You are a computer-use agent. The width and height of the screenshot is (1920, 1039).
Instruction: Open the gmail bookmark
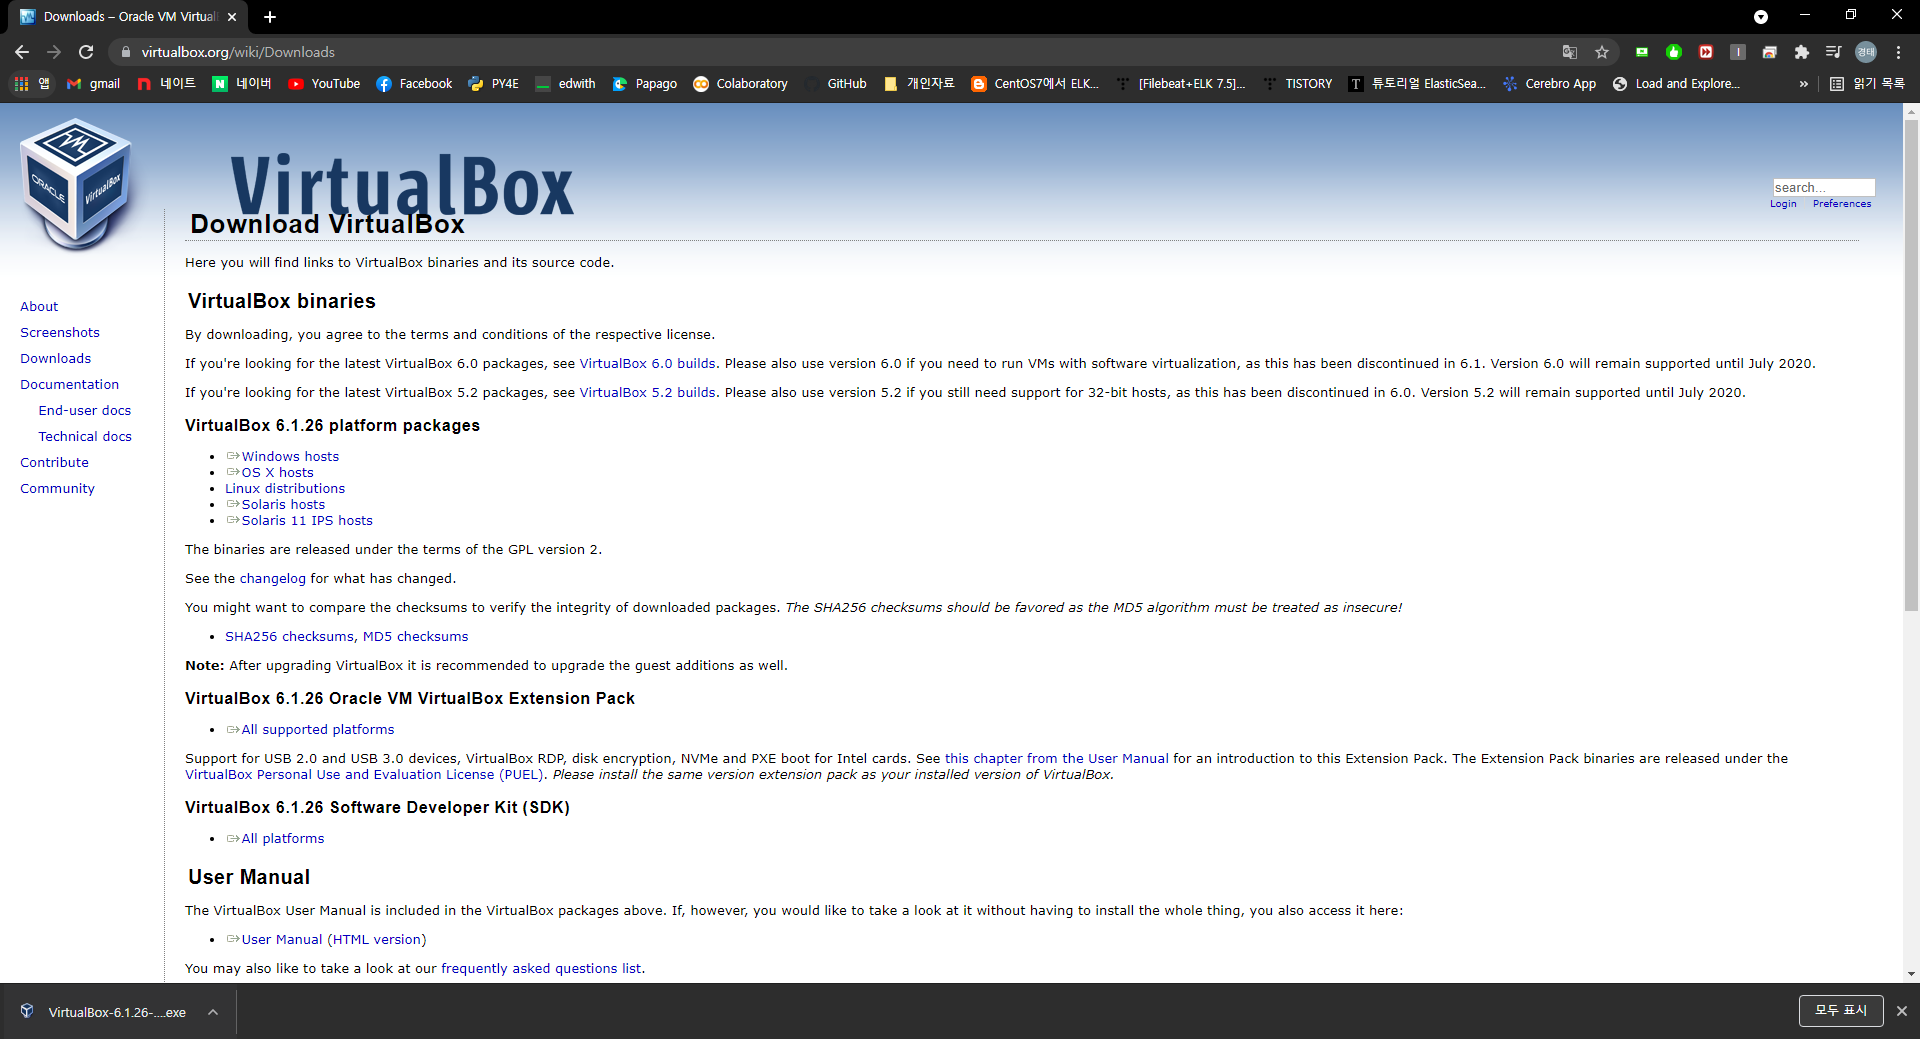click(x=93, y=84)
